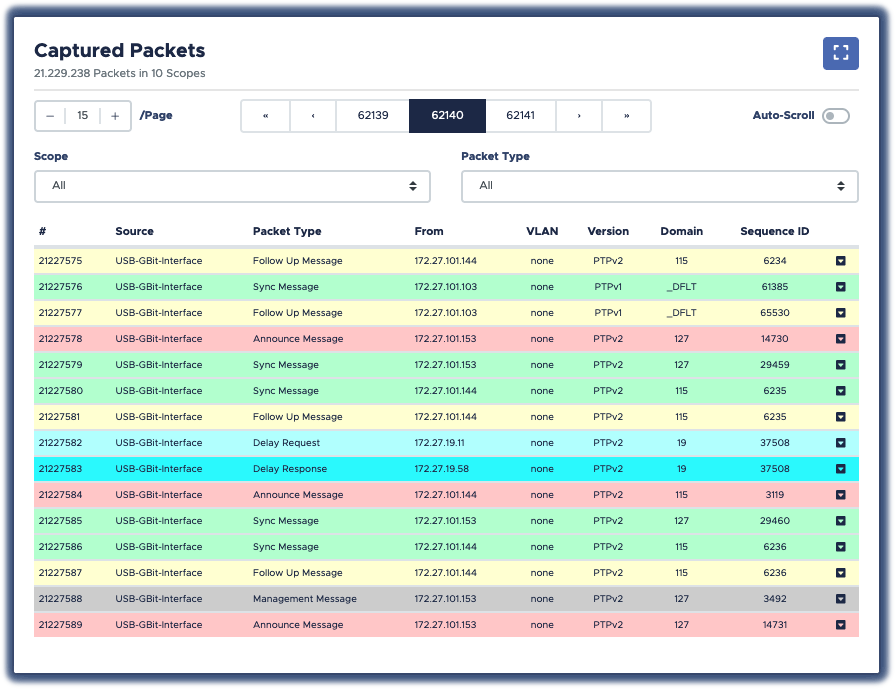Expand details for packet 21227578

pyautogui.click(x=840, y=339)
